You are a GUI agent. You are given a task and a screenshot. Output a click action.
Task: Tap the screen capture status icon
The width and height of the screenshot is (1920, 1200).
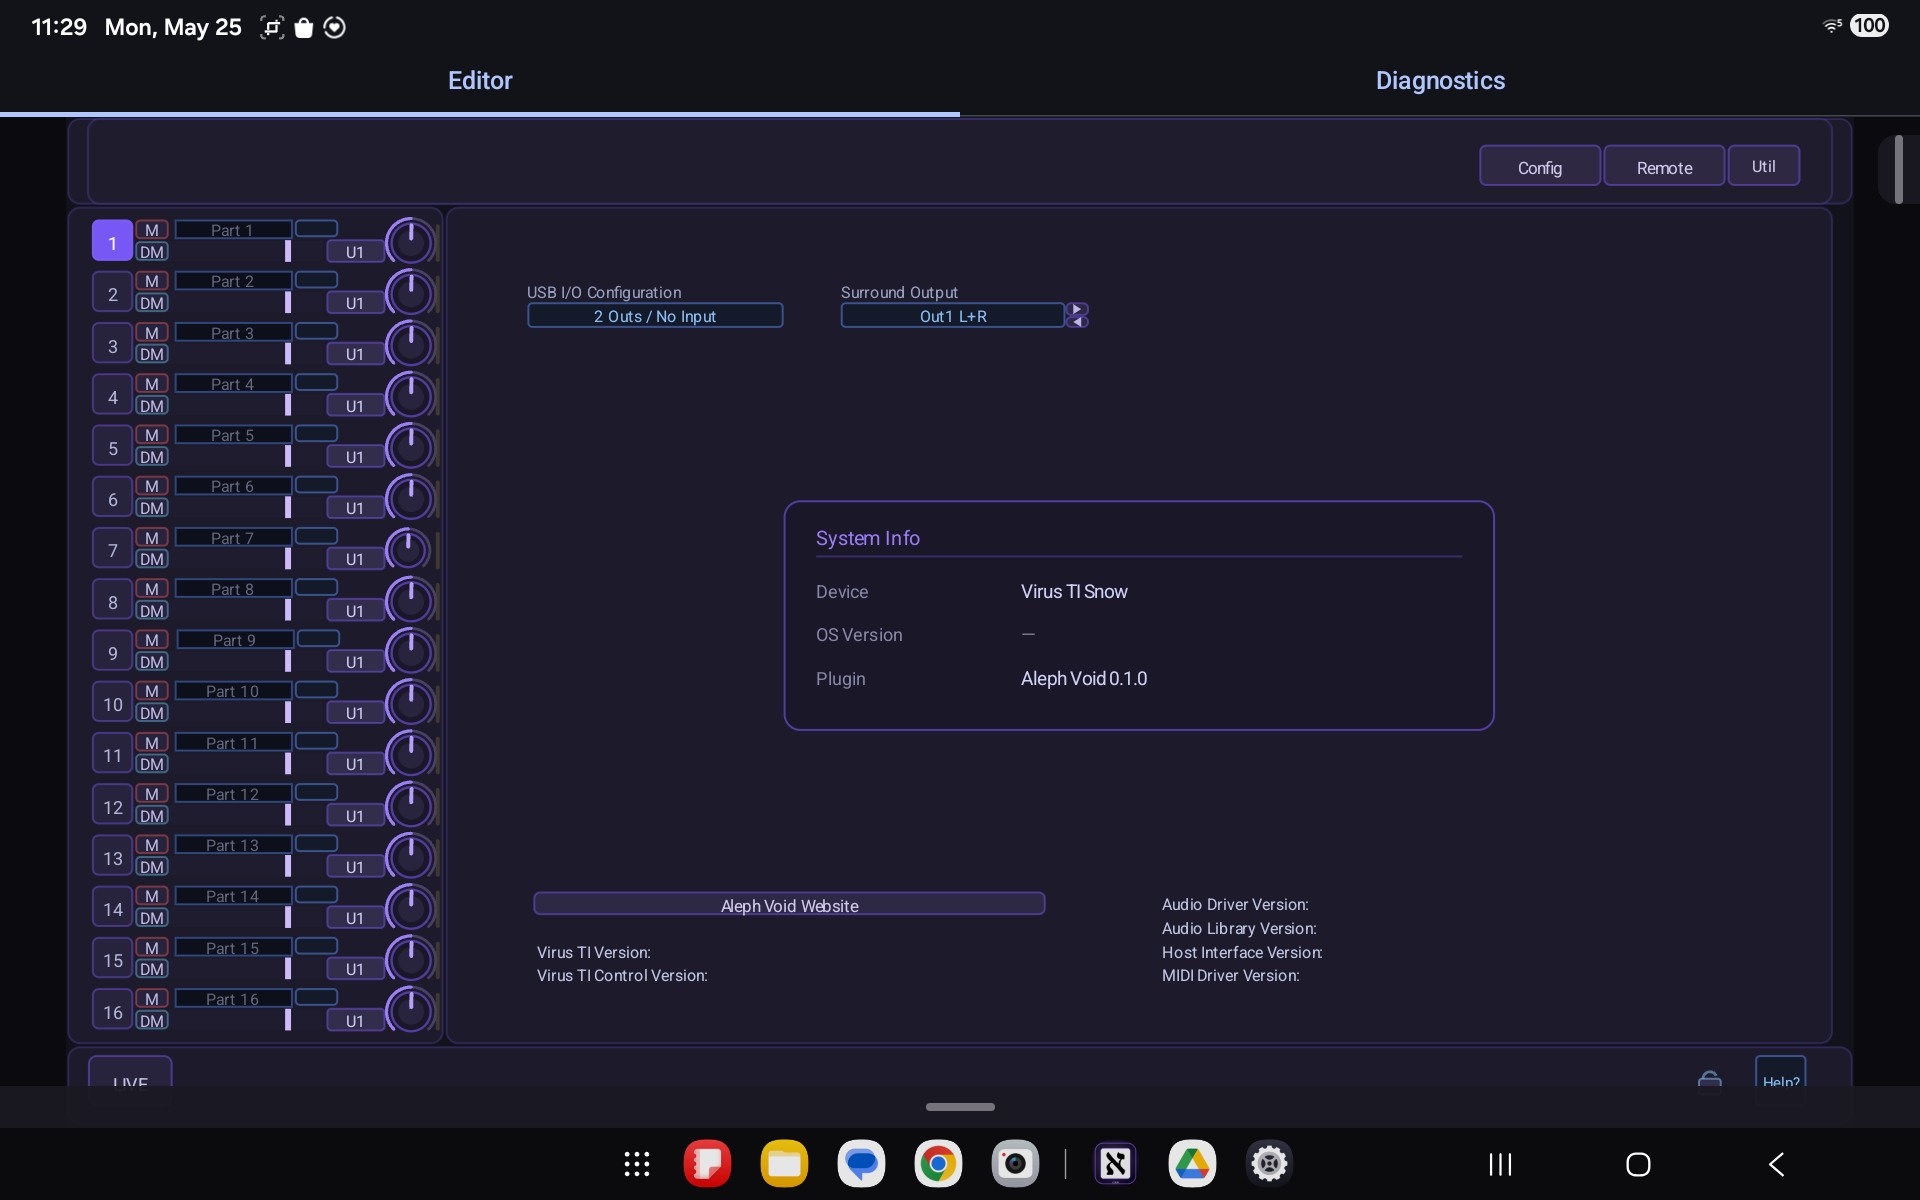(272, 28)
